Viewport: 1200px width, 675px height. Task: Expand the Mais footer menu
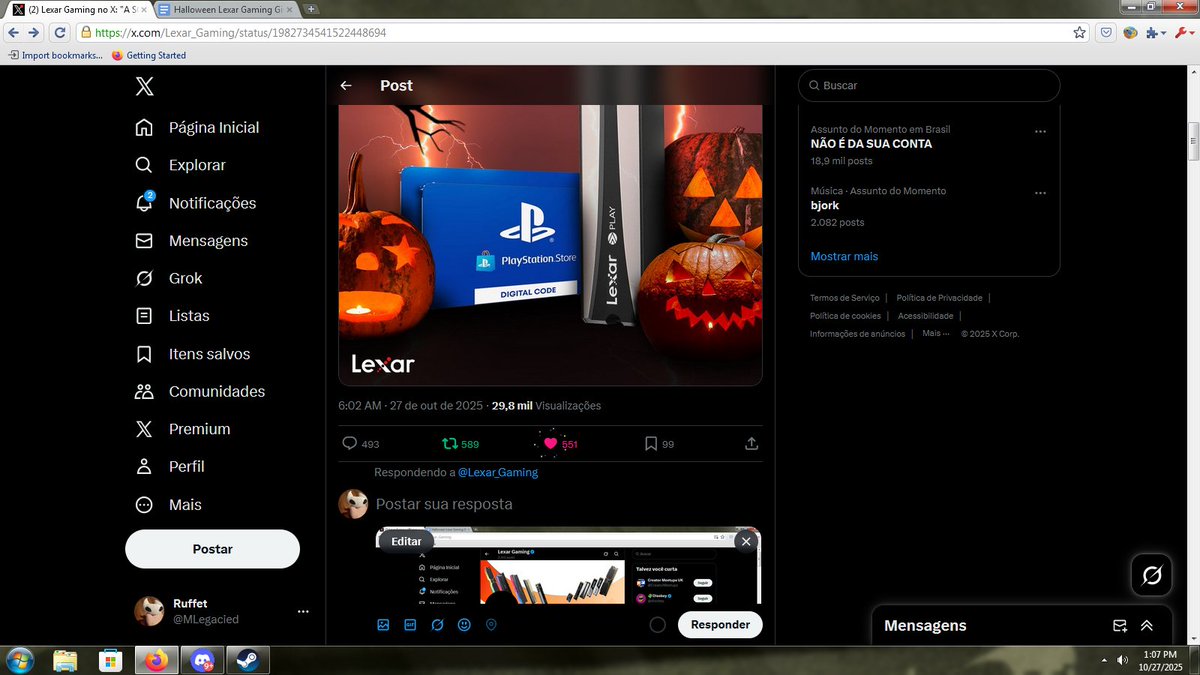click(936, 334)
